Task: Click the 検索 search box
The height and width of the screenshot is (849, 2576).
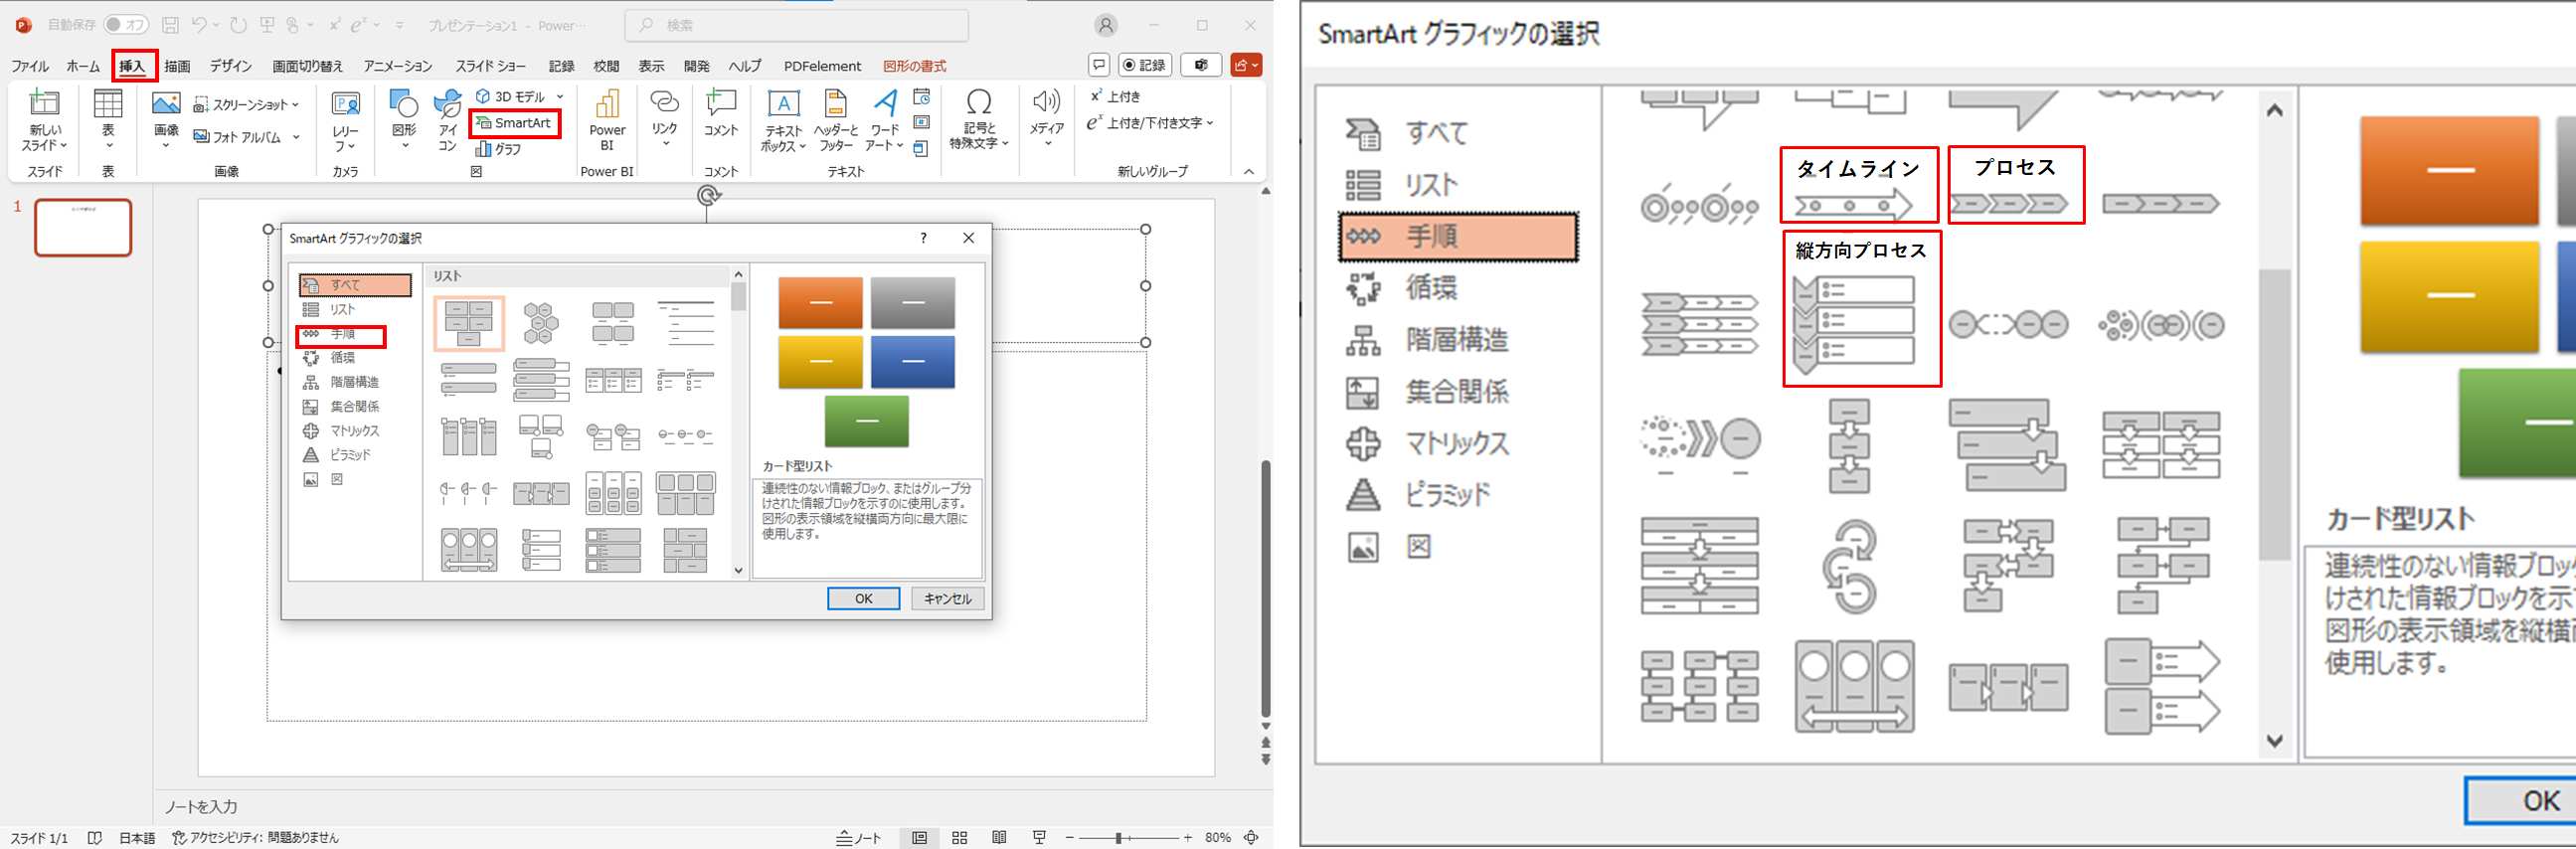Action: click(x=797, y=25)
